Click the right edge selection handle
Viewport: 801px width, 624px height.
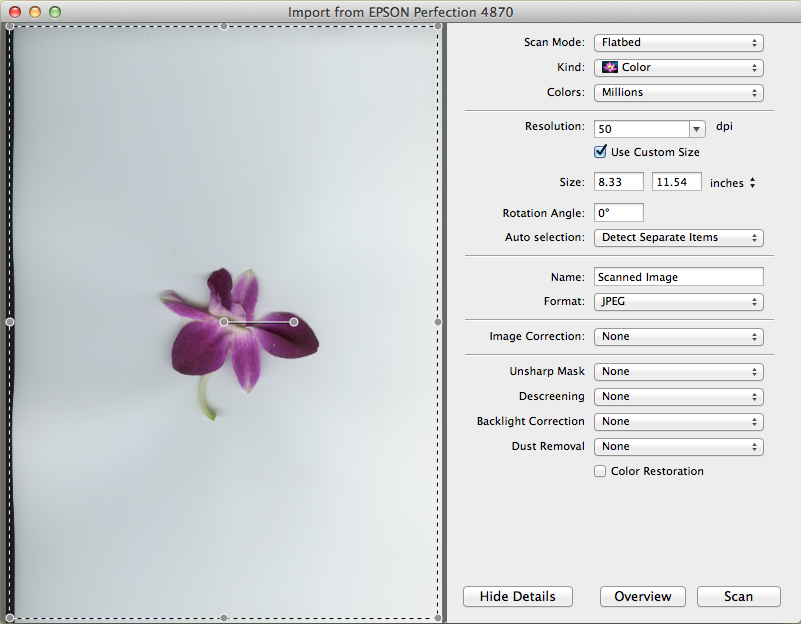438,322
